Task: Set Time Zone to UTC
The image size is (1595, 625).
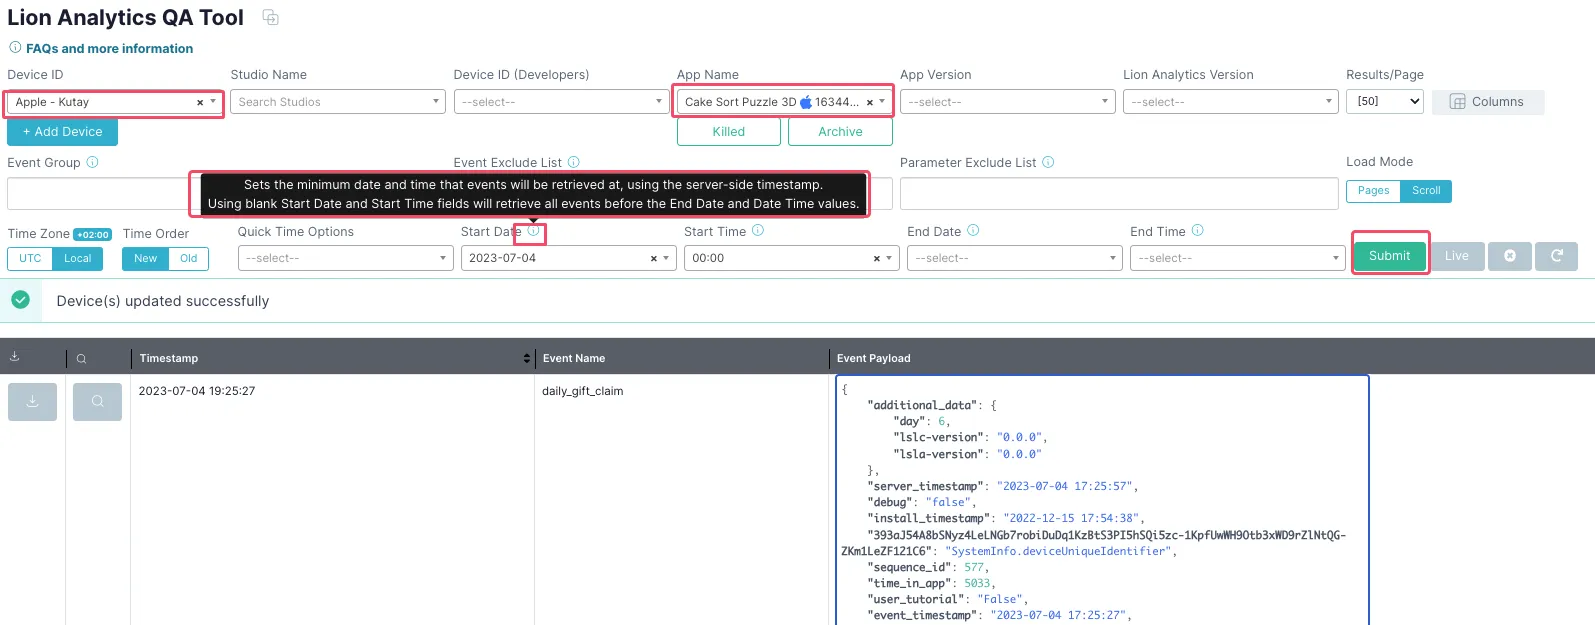Action: click(30, 258)
